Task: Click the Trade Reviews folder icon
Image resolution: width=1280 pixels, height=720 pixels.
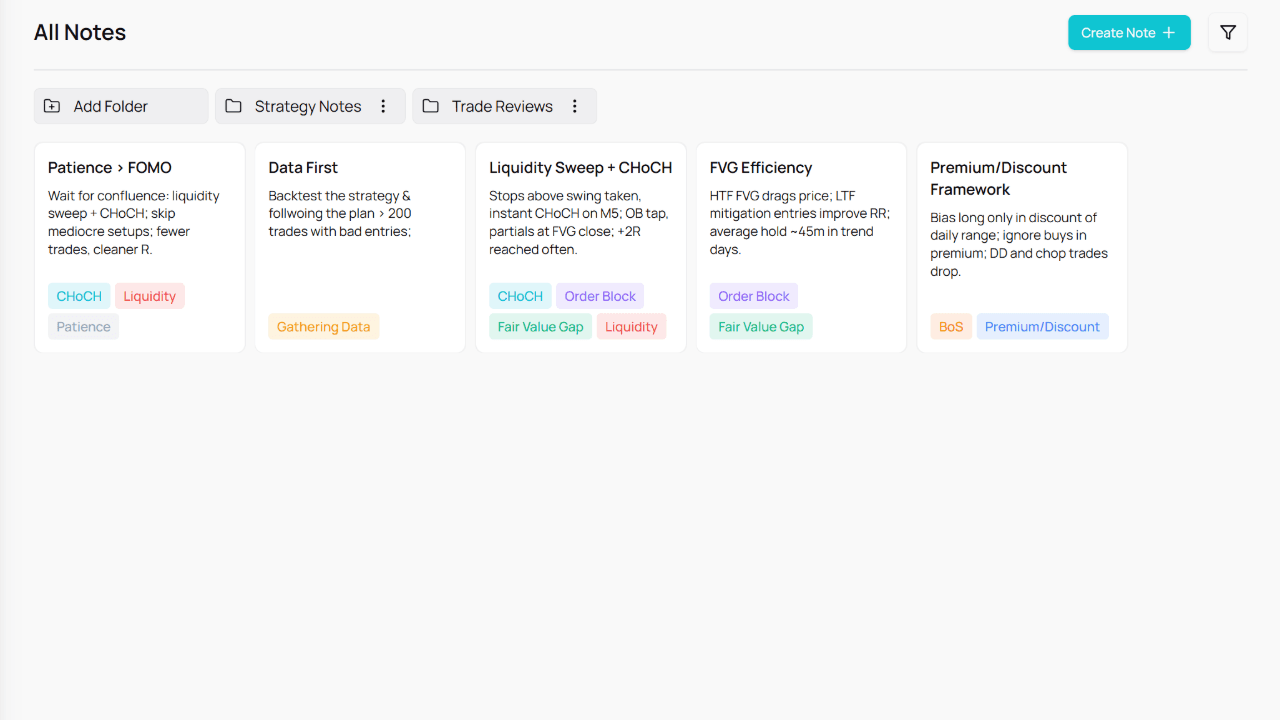Action: [x=430, y=106]
